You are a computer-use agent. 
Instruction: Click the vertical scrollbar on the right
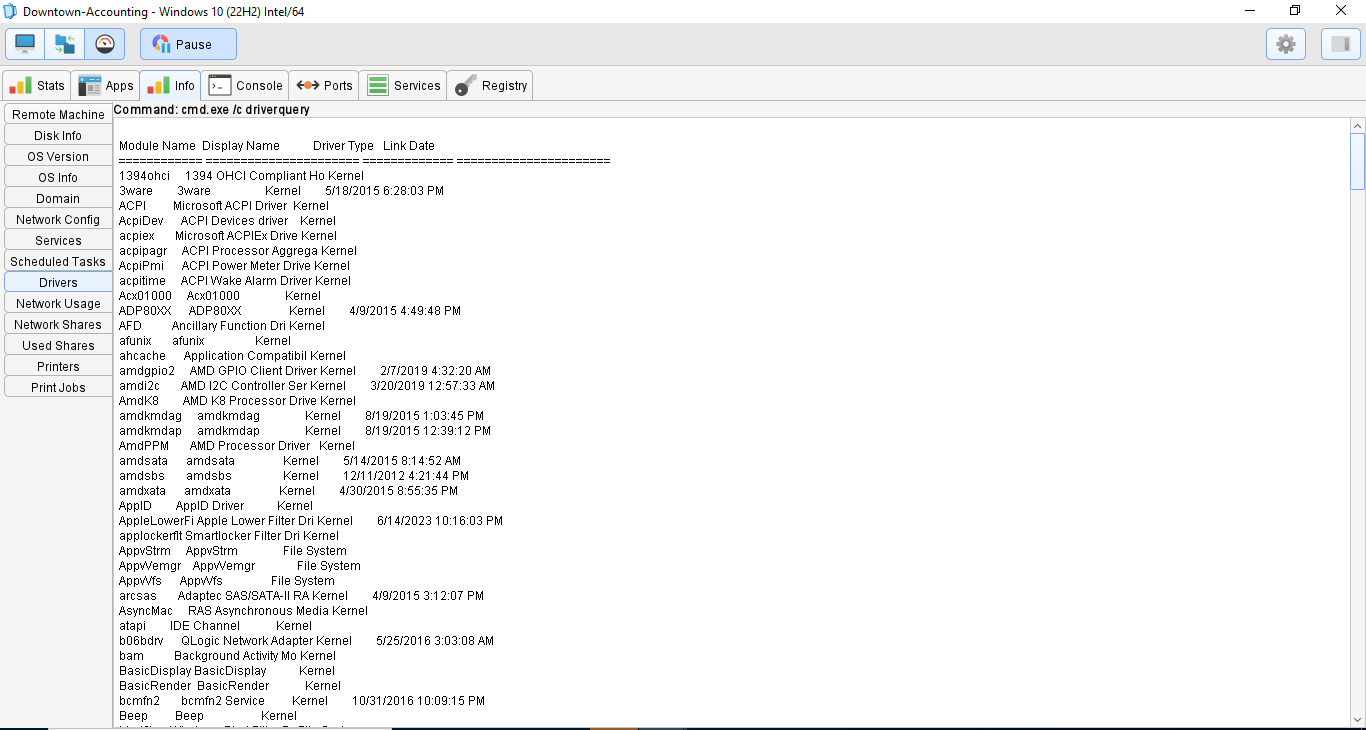point(1357,160)
